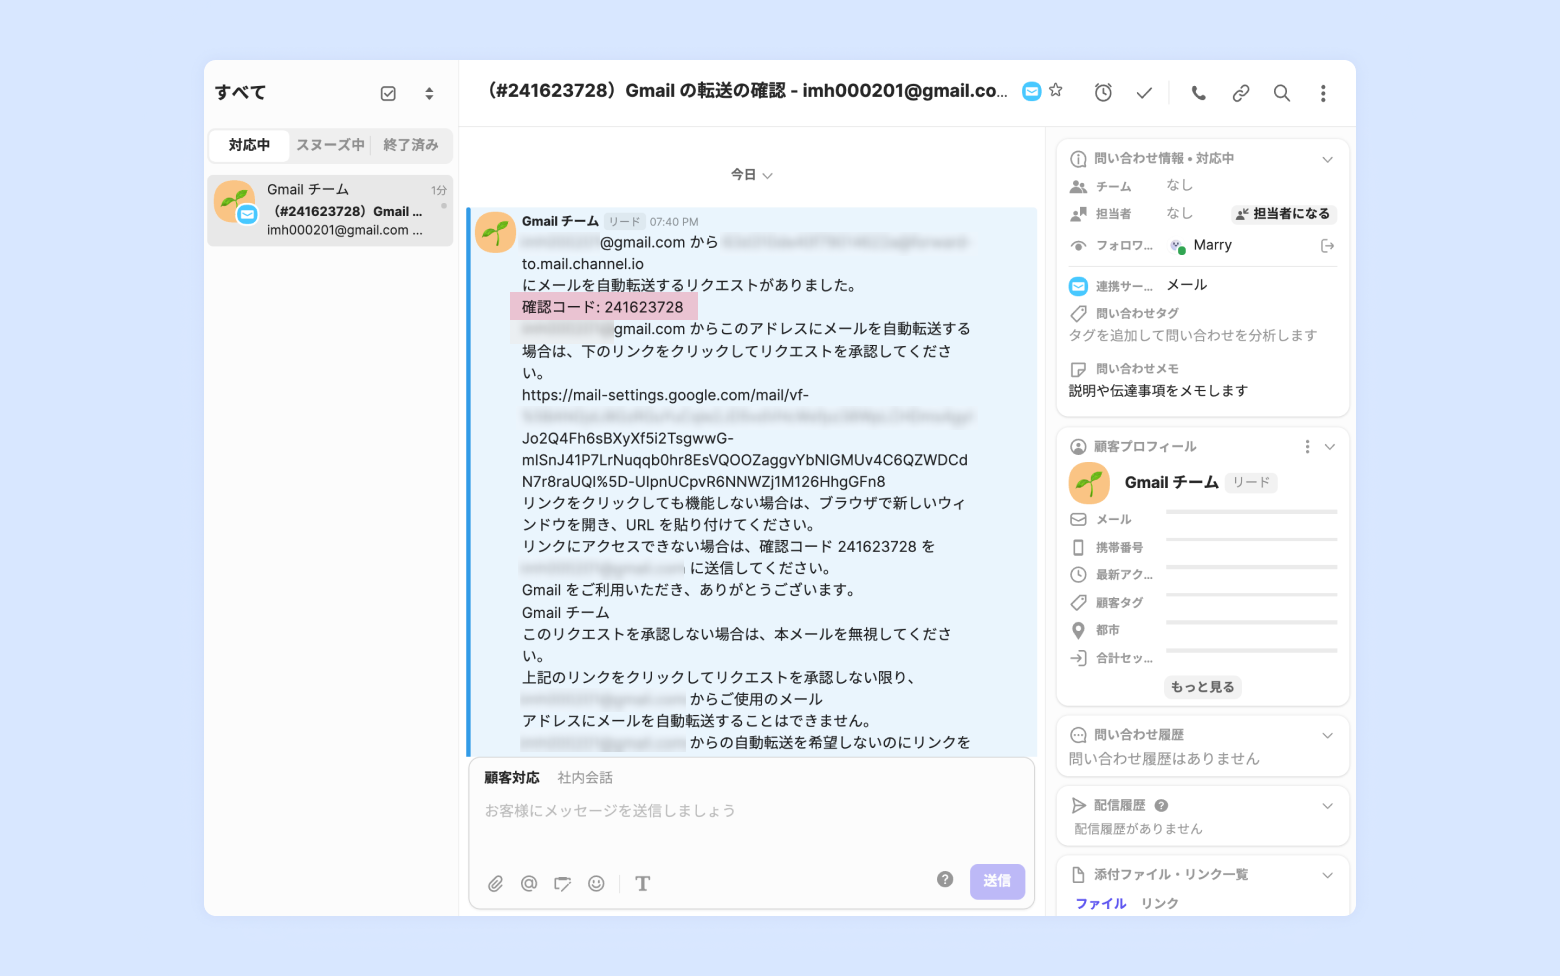The image size is (1560, 976).
Task: Click the help icon beside the send button
Action: point(945,880)
